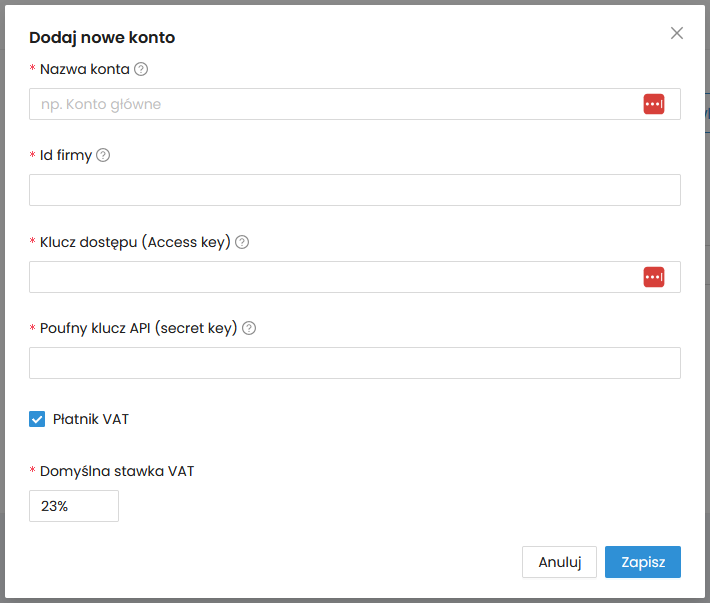Click the password manager icon in Access key field
710x603 pixels.
tap(653, 277)
